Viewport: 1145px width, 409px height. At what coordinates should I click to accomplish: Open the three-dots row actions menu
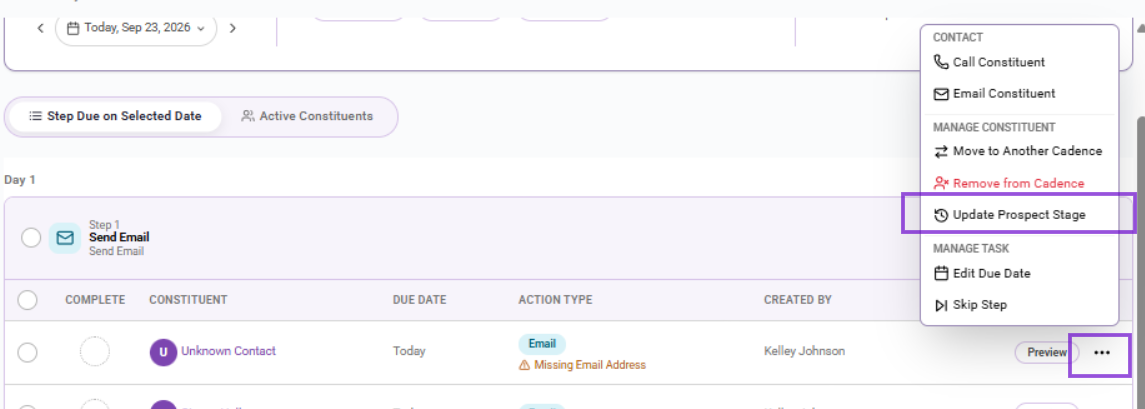[1102, 353]
